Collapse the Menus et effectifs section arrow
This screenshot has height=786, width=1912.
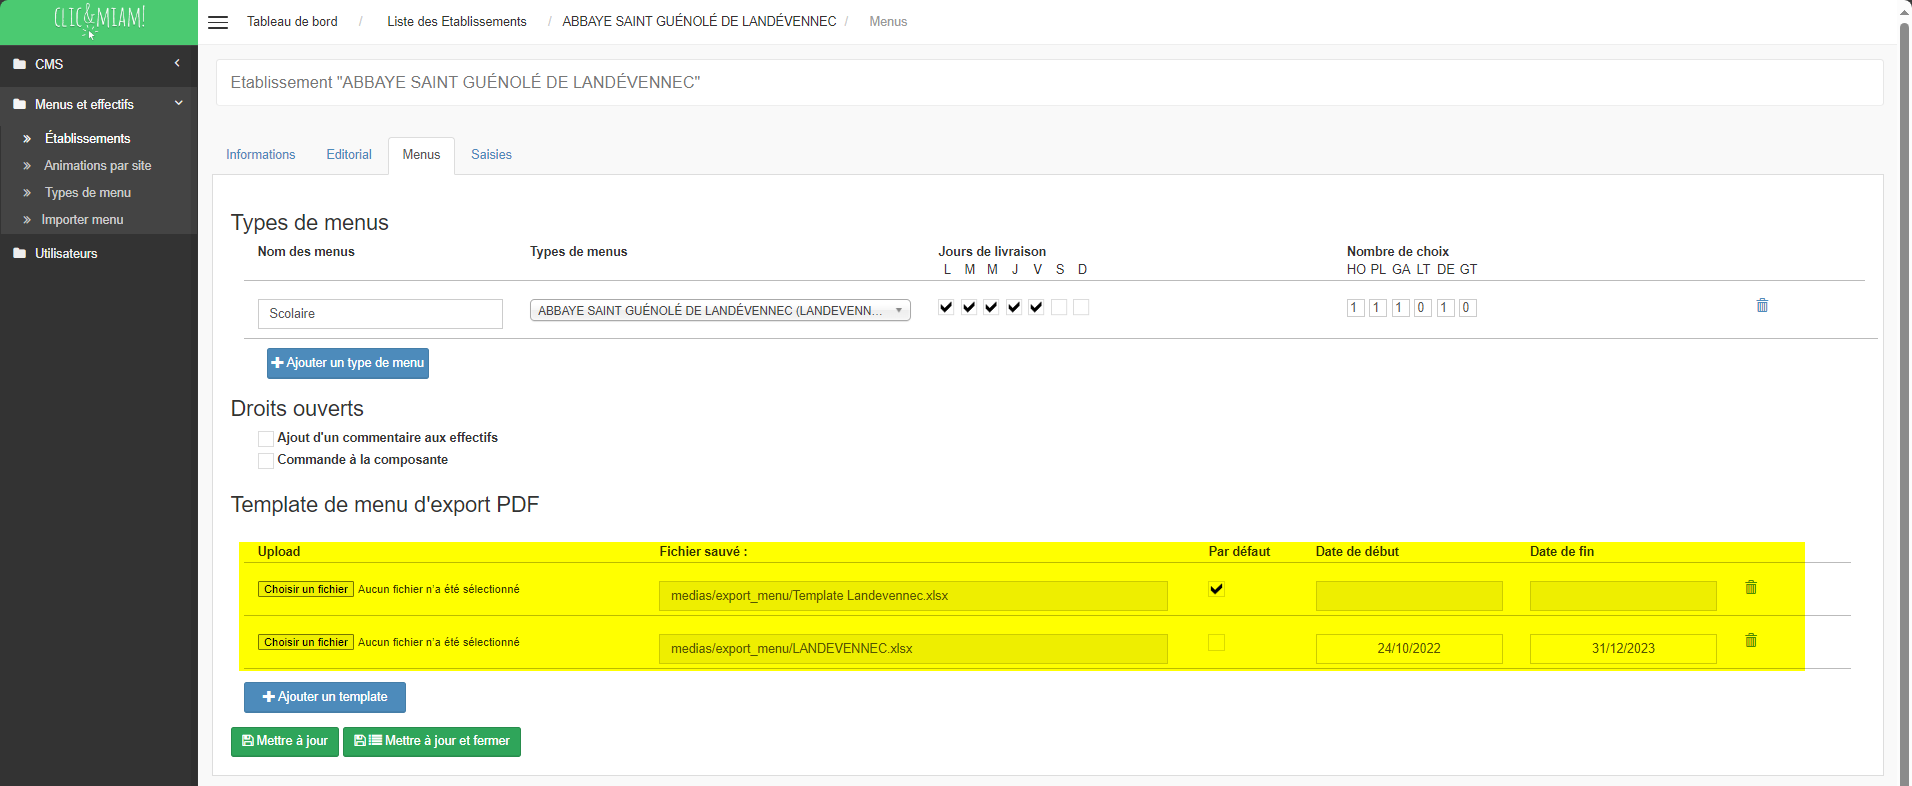click(179, 103)
